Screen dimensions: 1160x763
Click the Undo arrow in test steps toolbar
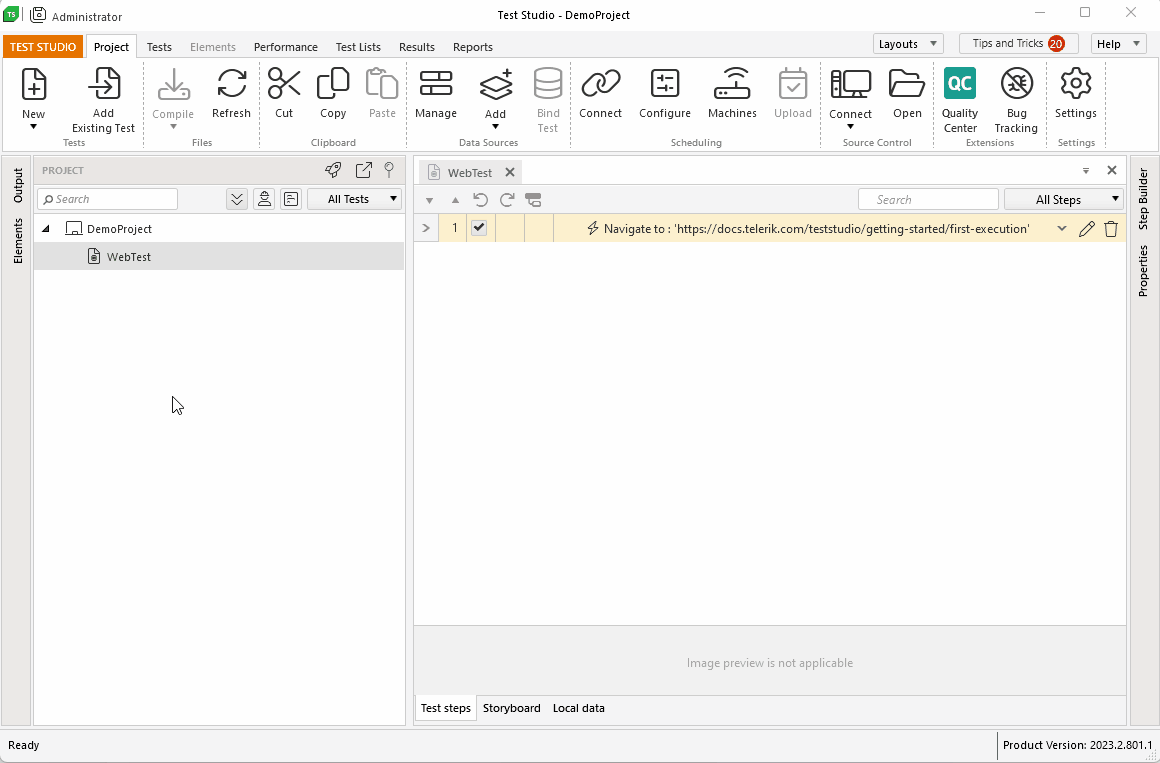coord(480,200)
